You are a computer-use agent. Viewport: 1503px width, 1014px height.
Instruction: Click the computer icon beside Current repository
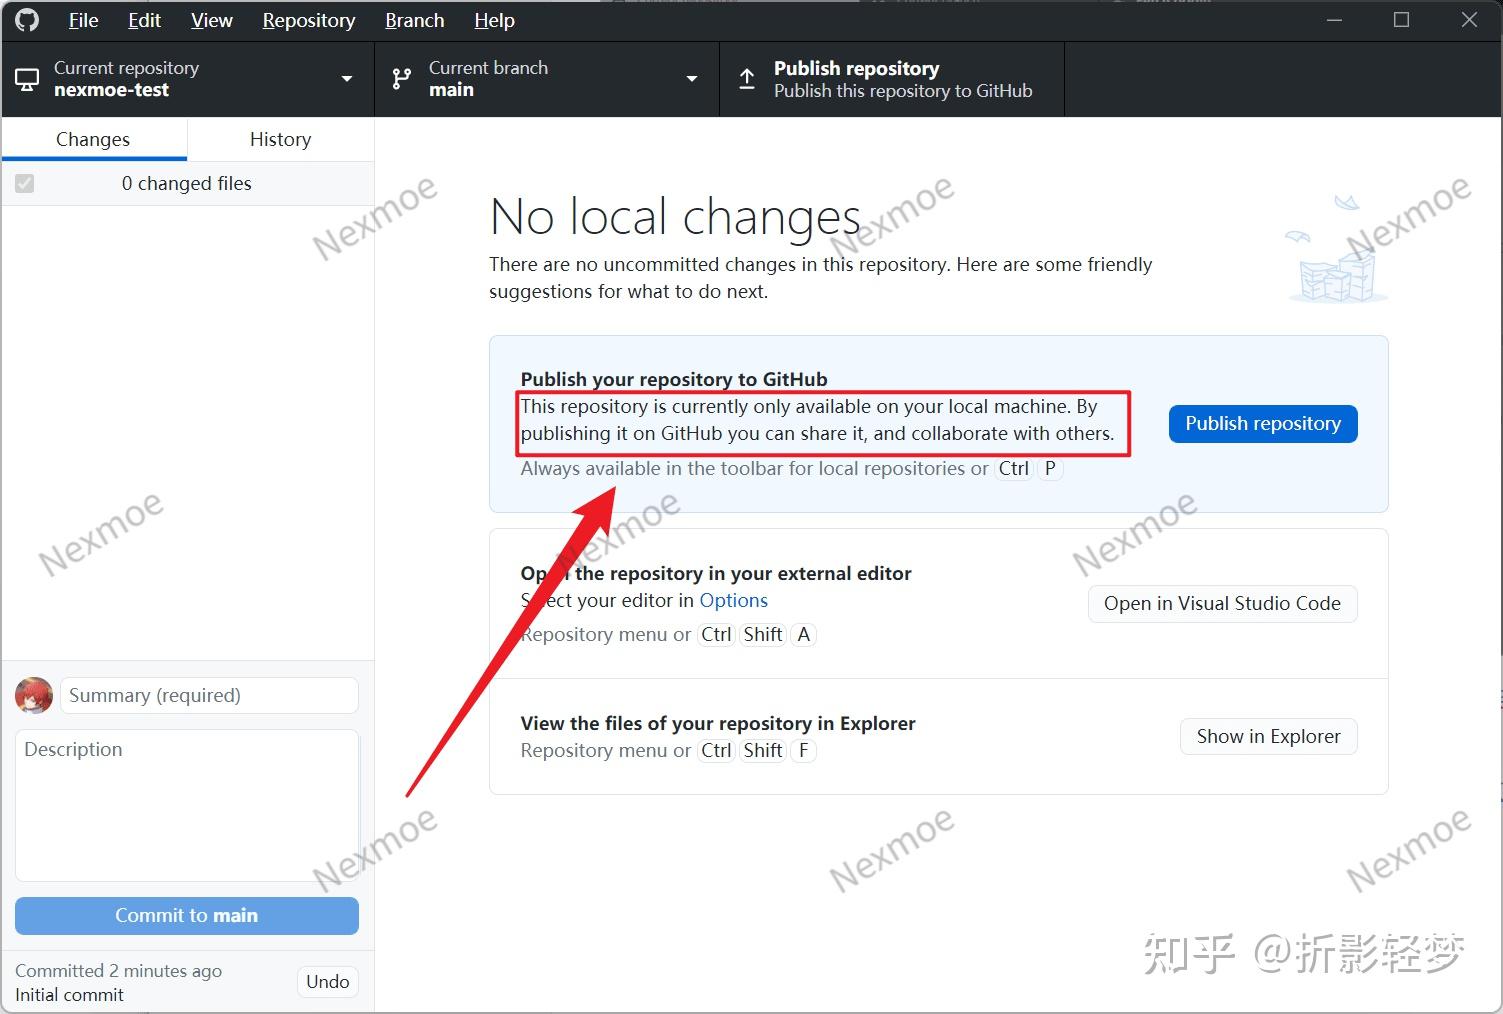pyautogui.click(x=27, y=79)
